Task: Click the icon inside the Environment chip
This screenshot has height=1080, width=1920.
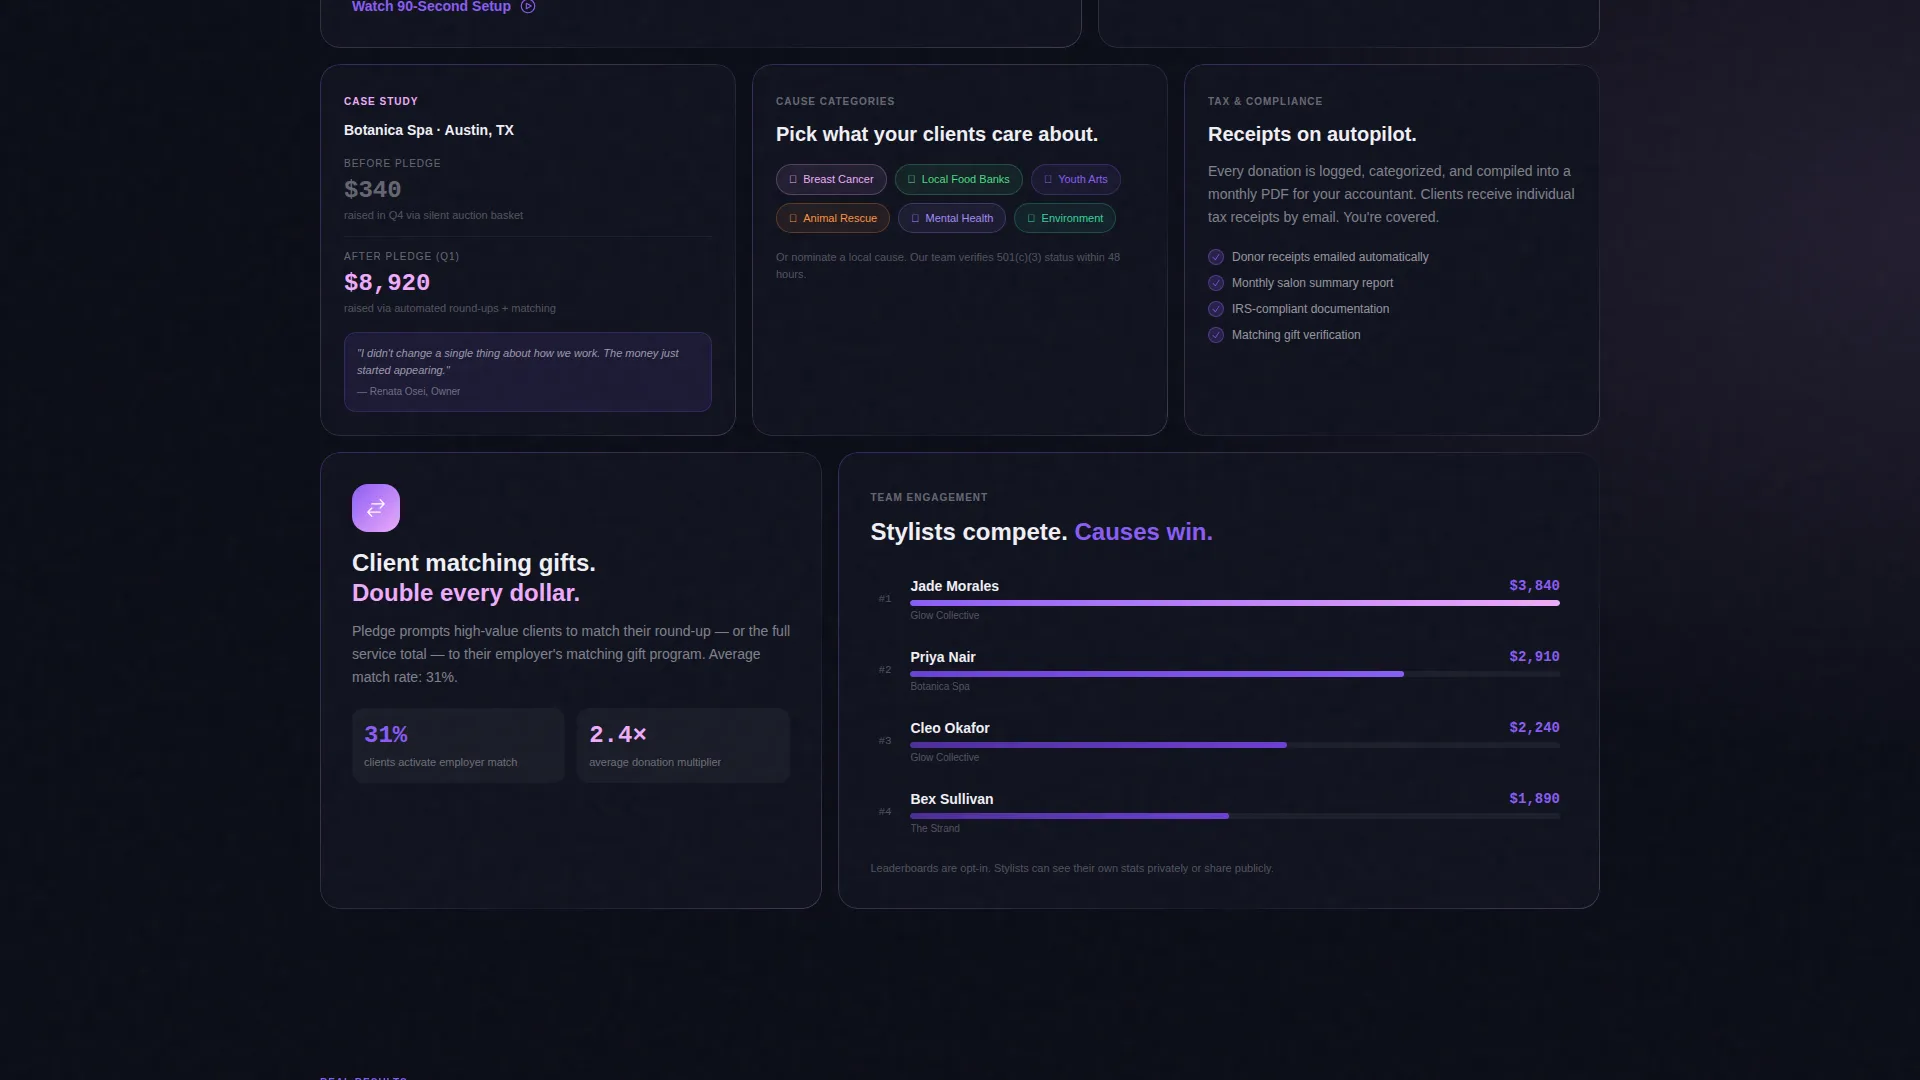Action: tap(1031, 219)
